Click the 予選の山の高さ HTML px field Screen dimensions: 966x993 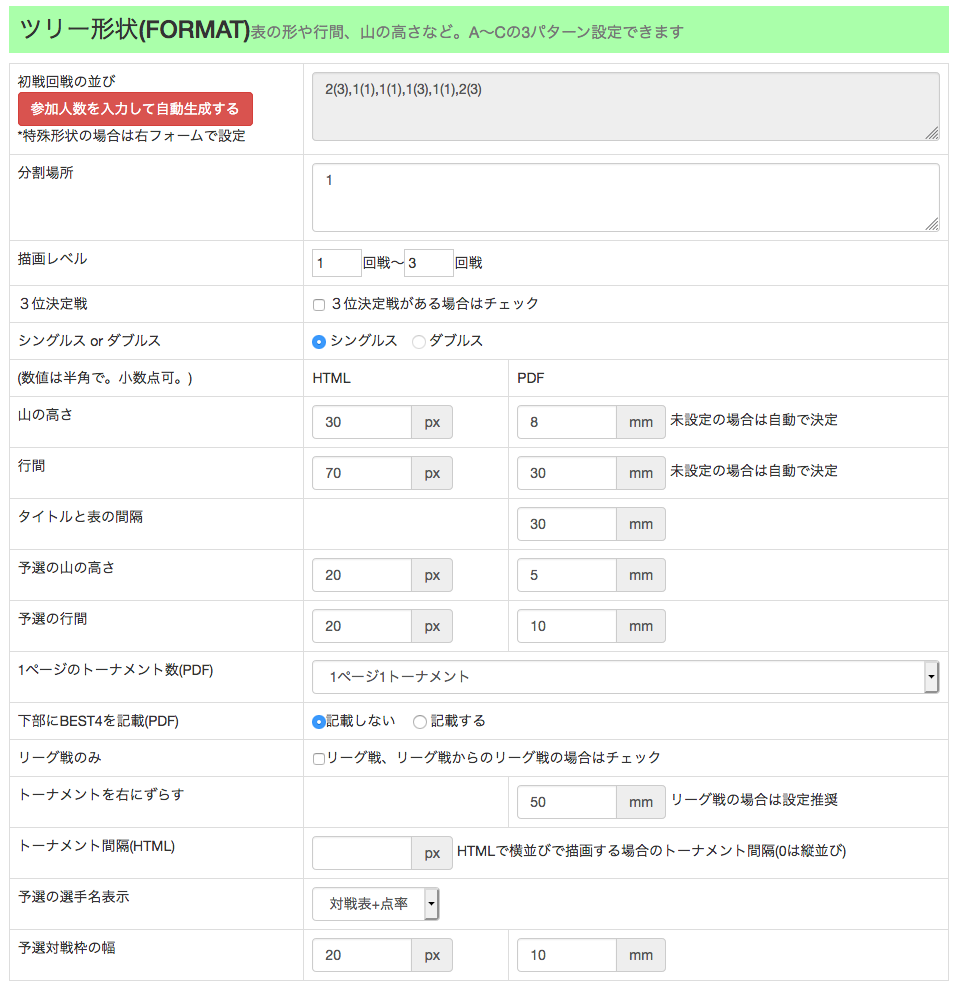362,575
